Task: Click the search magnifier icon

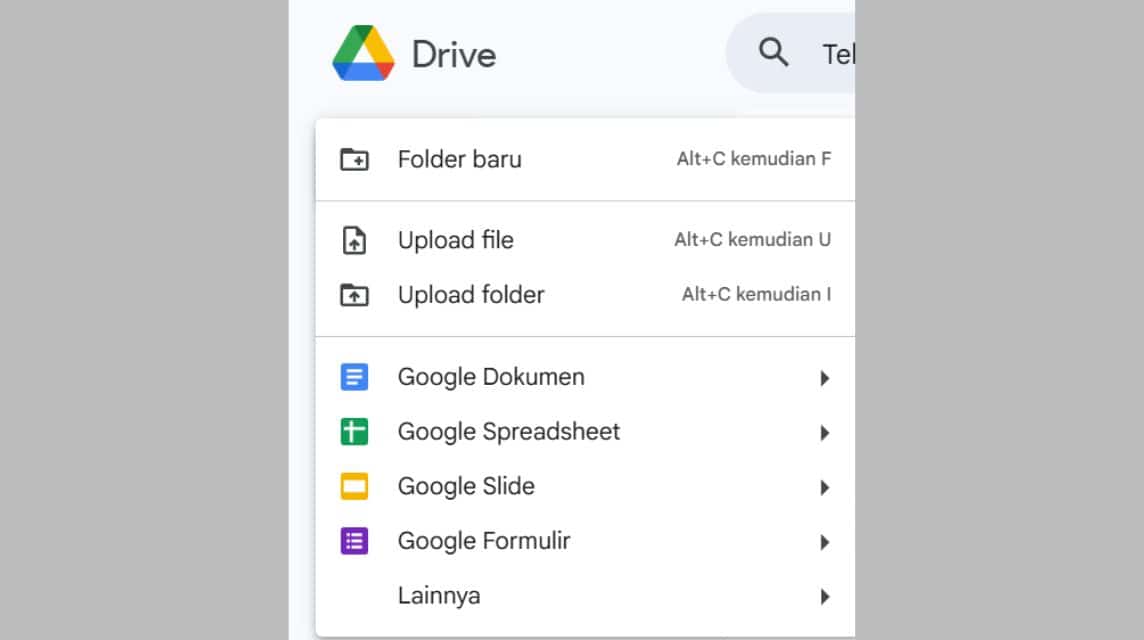Action: [773, 53]
